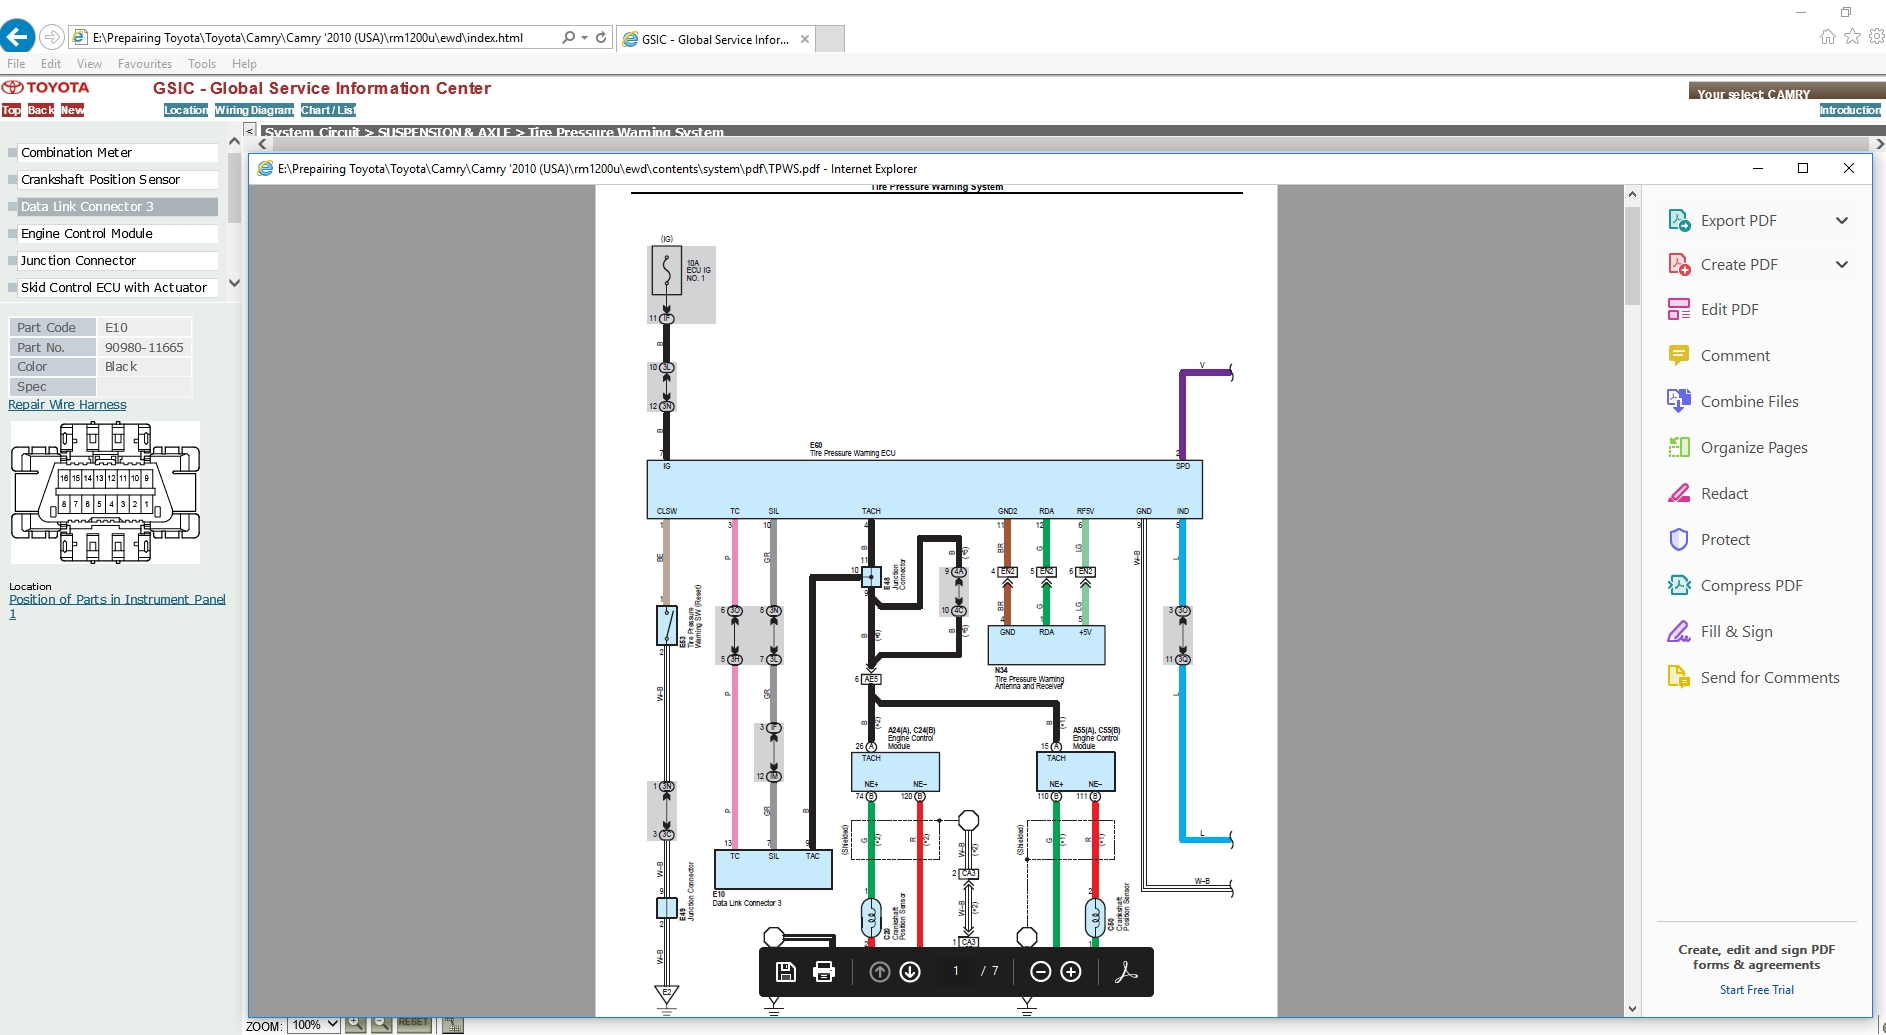Go to previous page with up arrow
The height and width of the screenshot is (1035, 1886).
coord(880,972)
